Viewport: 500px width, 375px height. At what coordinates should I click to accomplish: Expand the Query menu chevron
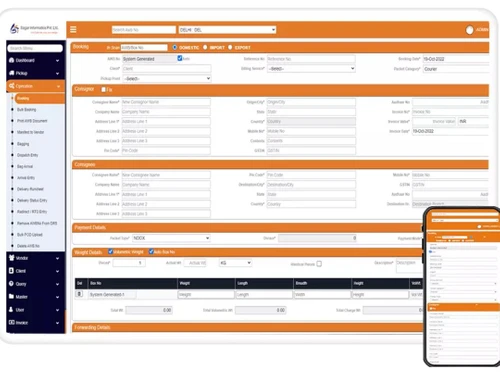click(58, 284)
